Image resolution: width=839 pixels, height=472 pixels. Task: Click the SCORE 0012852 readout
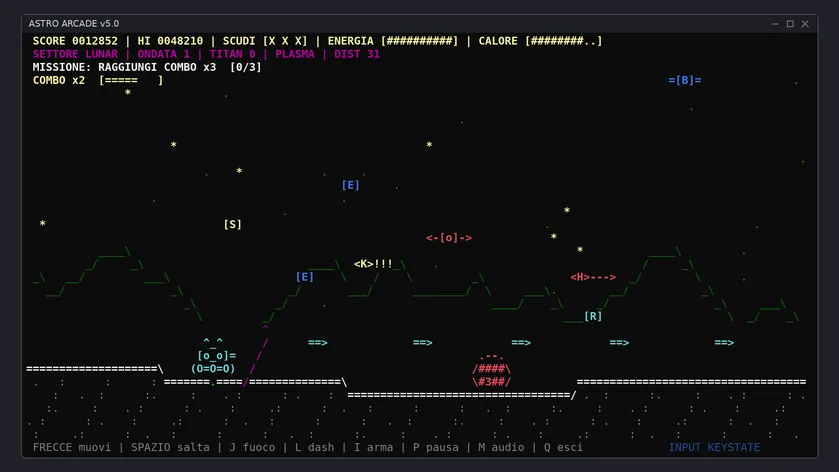75,41
